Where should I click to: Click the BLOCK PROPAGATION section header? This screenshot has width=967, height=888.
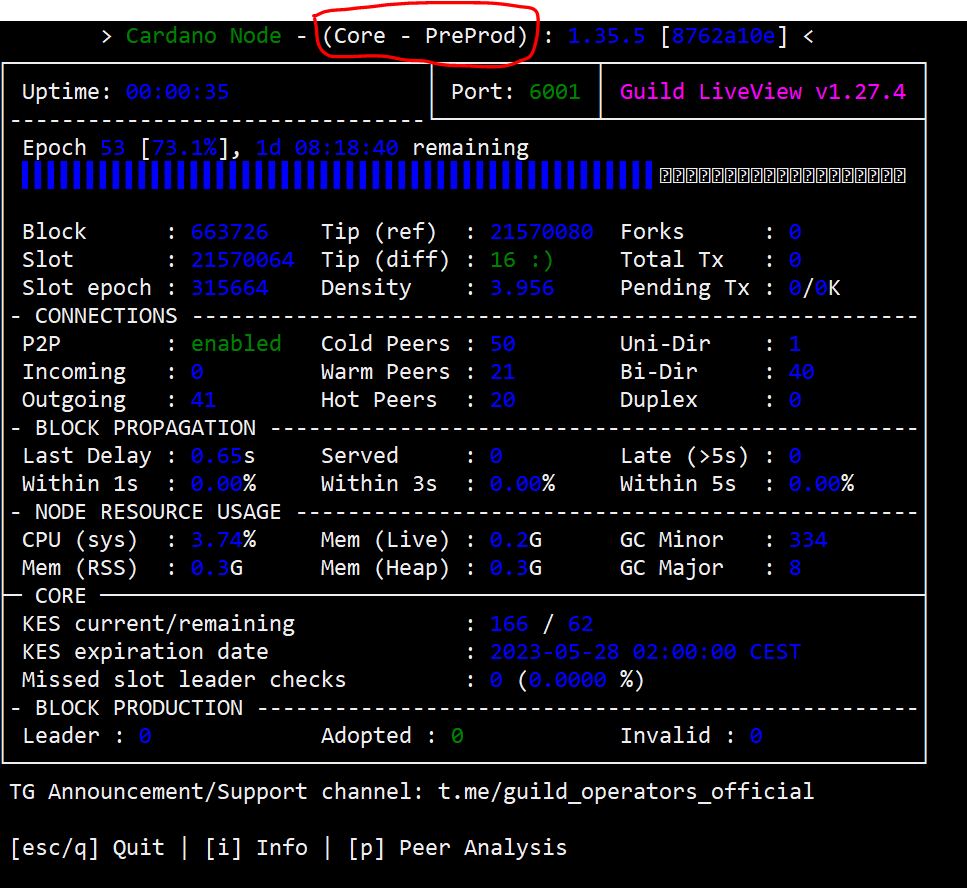coord(145,428)
